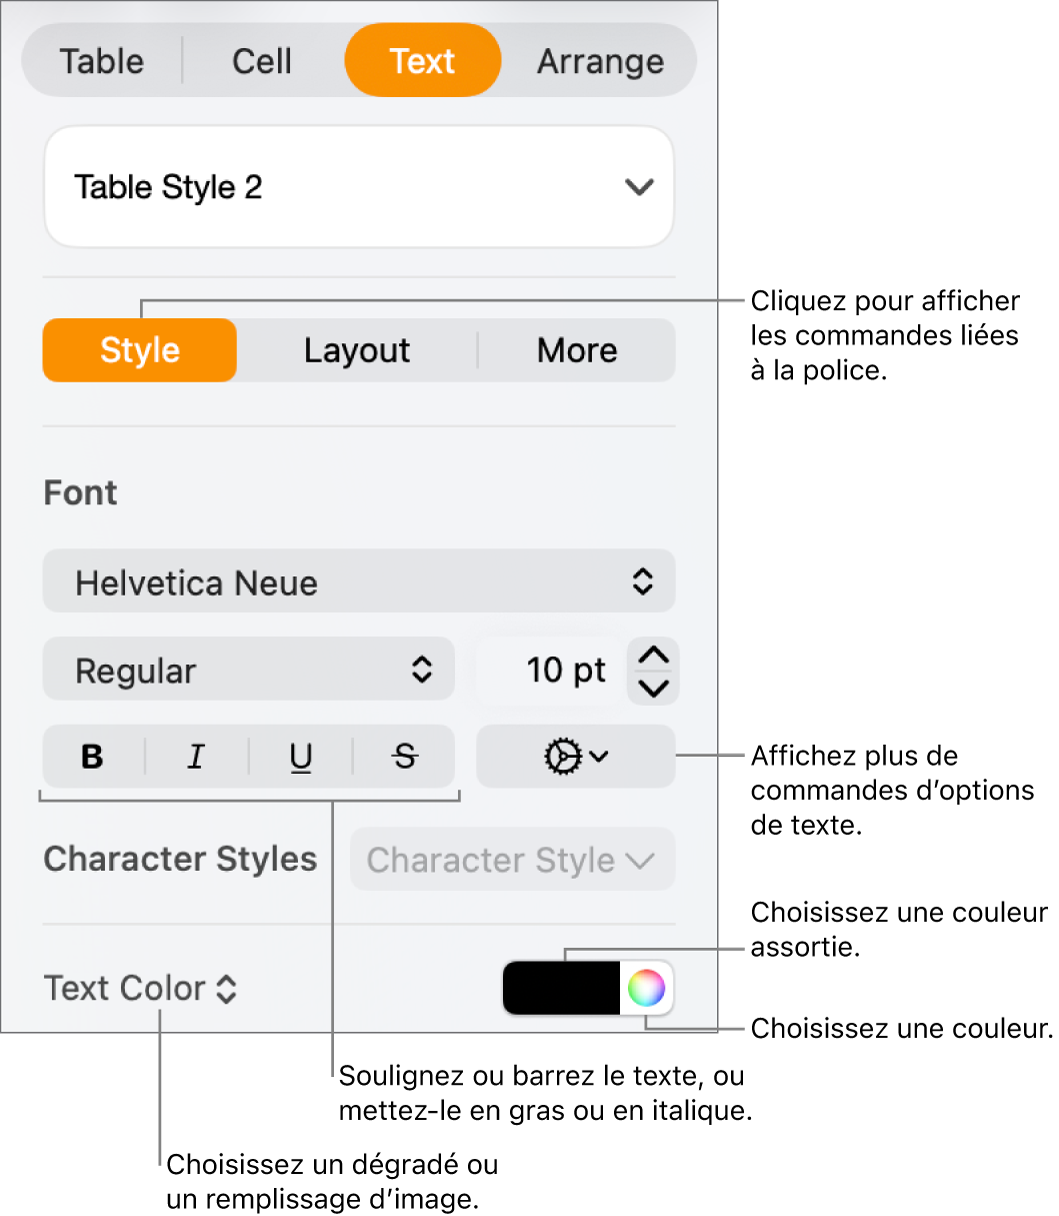
Task: Open the Cell tab
Action: (x=261, y=61)
